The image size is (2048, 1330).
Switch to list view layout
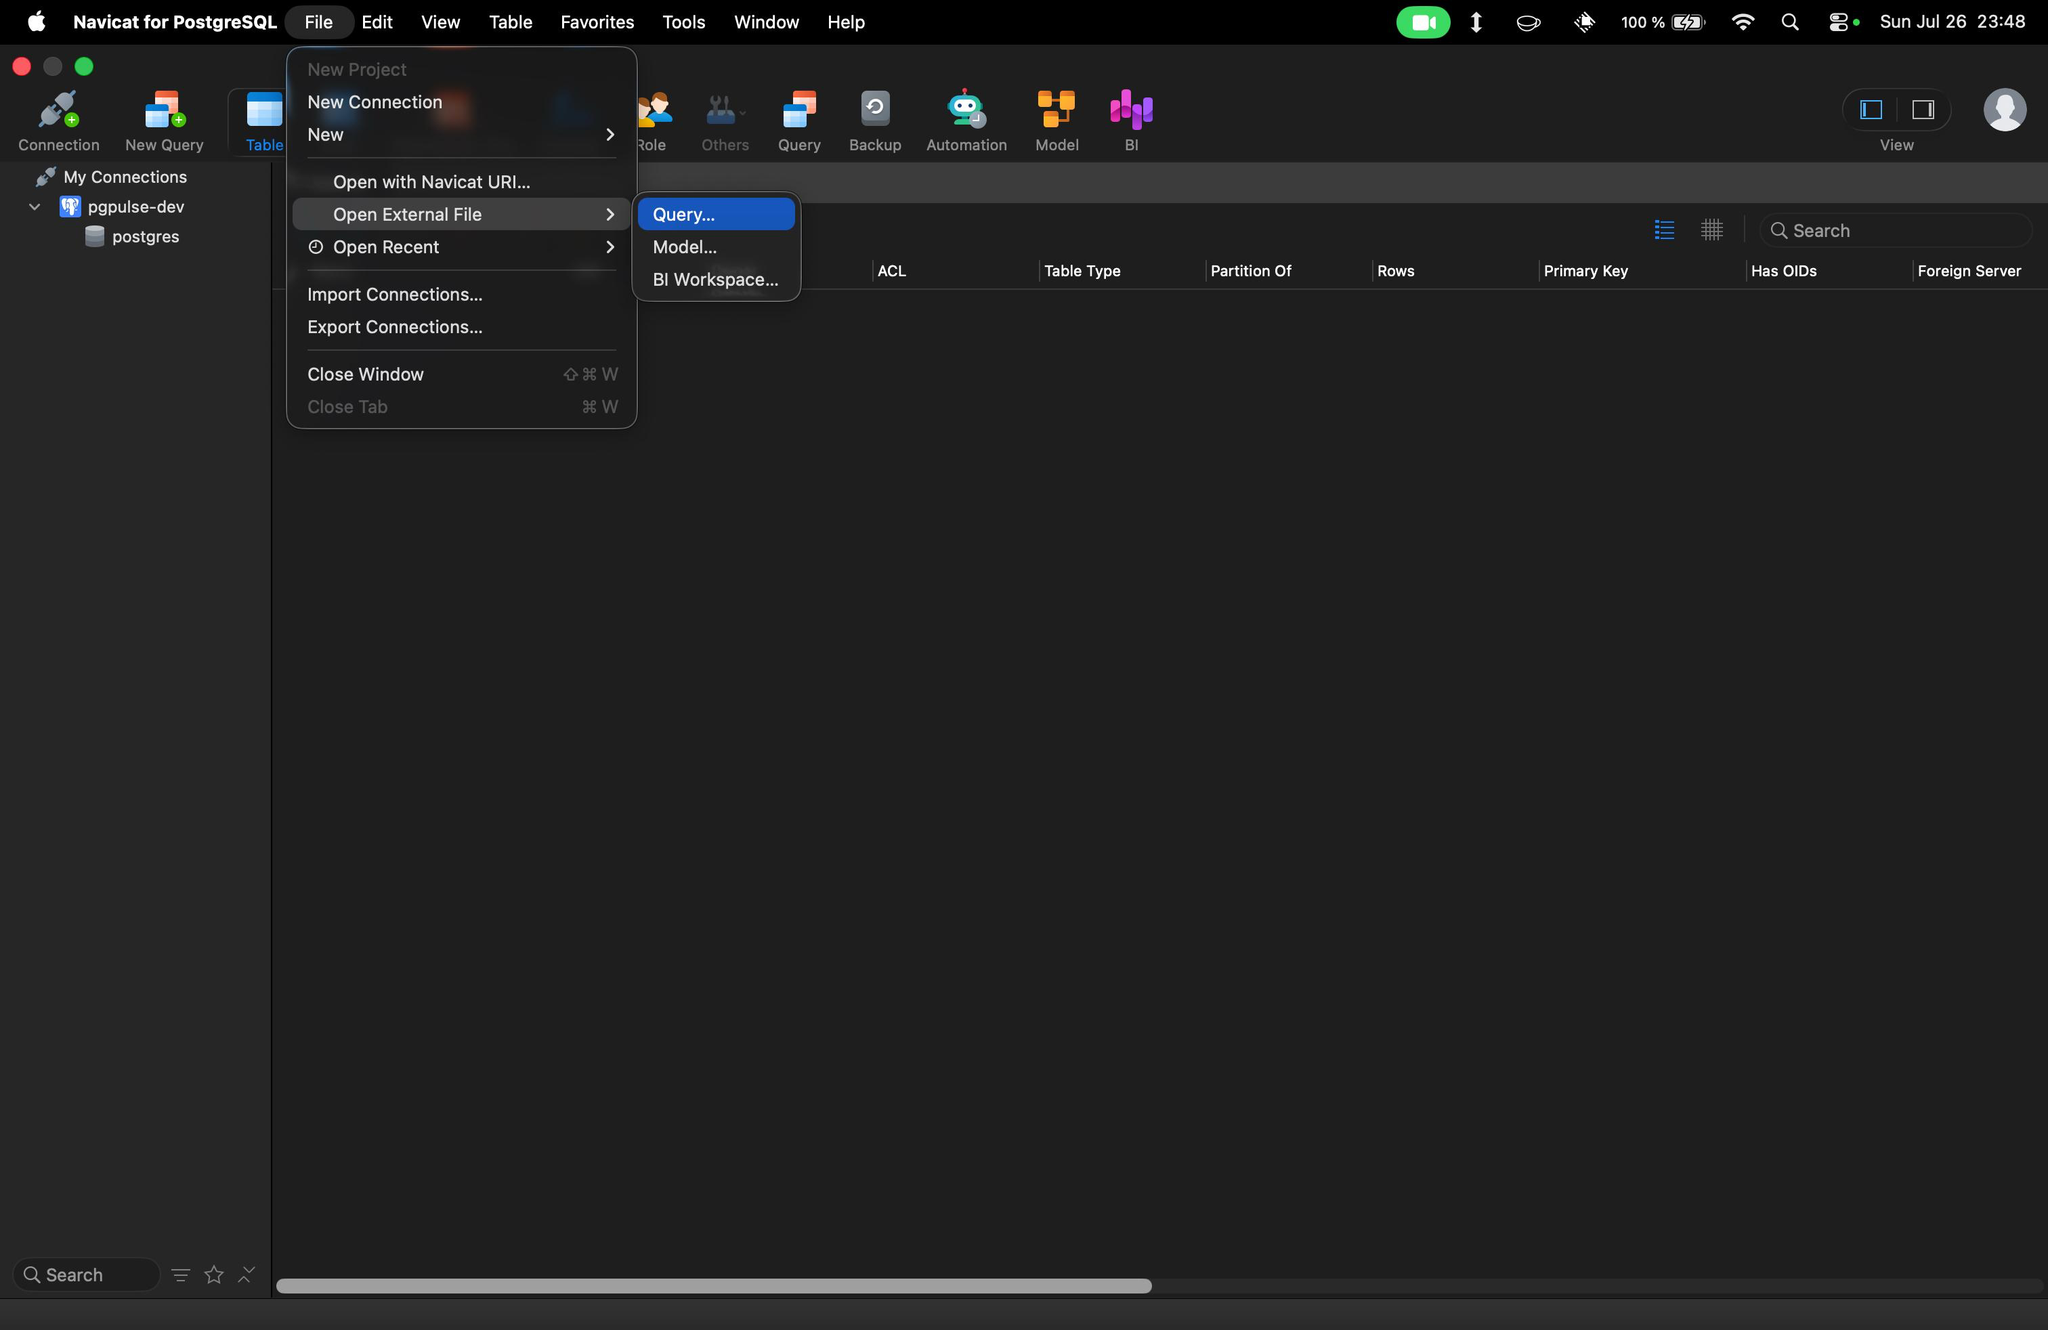coord(1664,230)
